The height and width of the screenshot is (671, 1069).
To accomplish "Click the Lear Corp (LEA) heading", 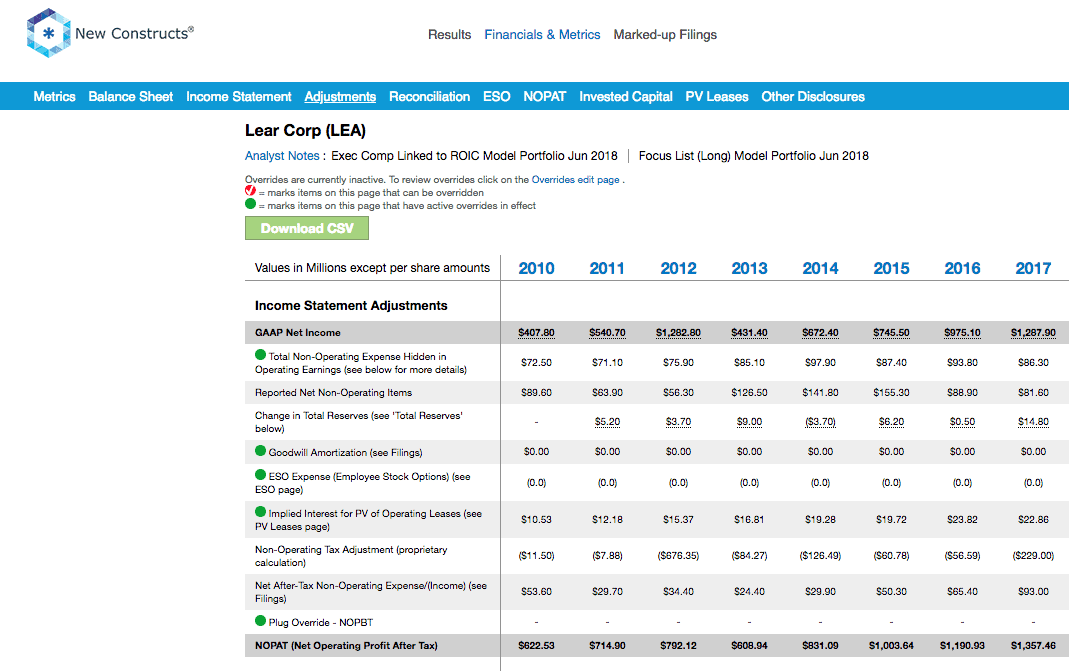I will tap(305, 130).
